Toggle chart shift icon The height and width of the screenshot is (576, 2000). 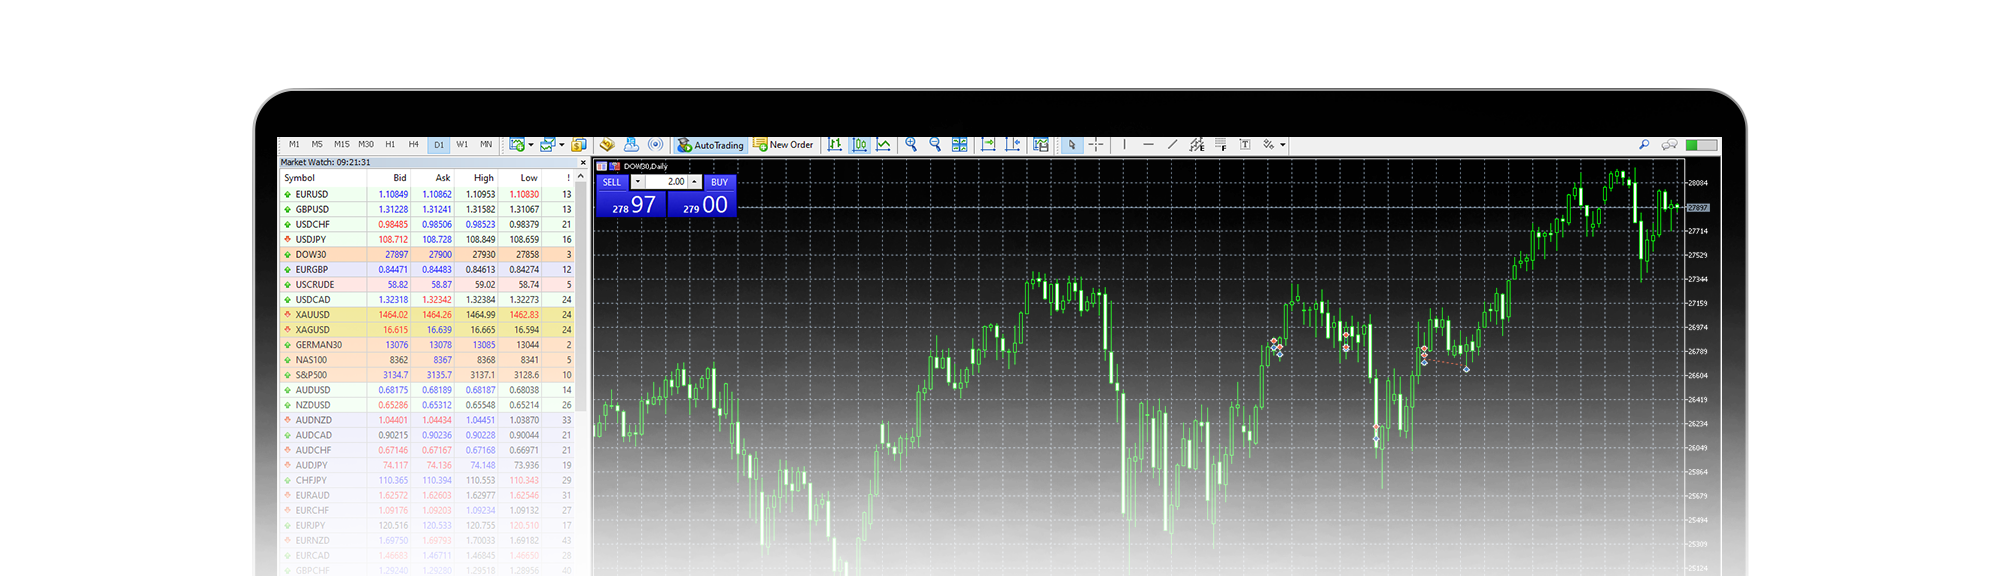click(1013, 145)
